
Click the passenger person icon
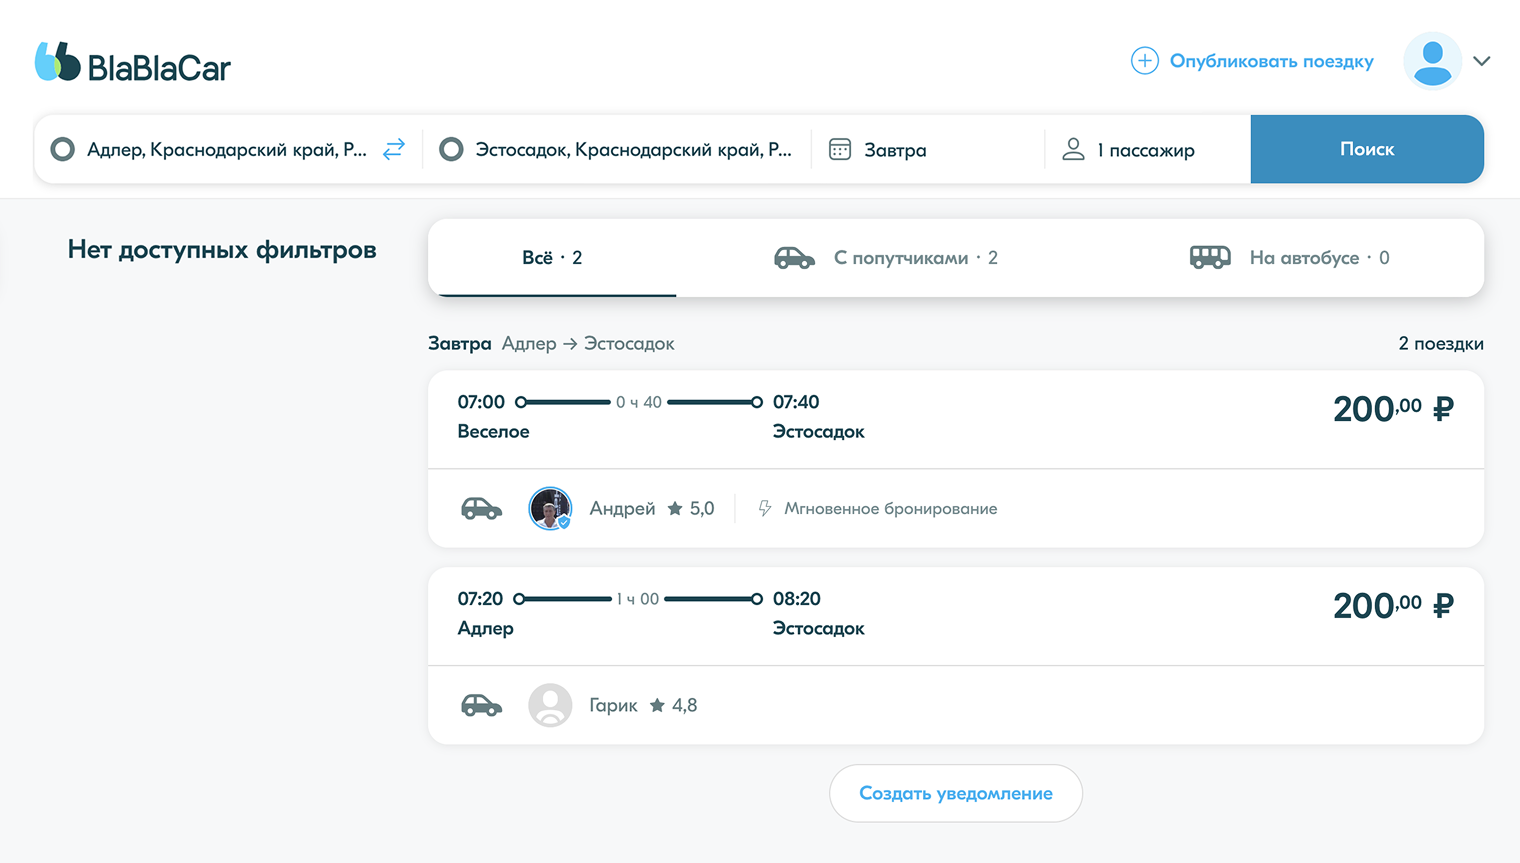coord(1073,150)
